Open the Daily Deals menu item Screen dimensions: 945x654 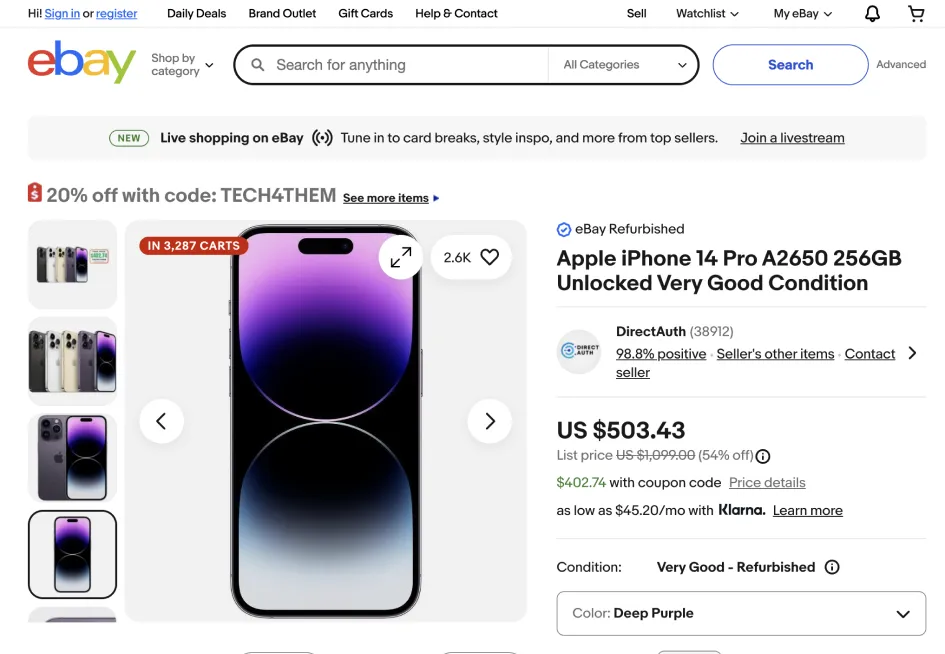pyautogui.click(x=196, y=14)
